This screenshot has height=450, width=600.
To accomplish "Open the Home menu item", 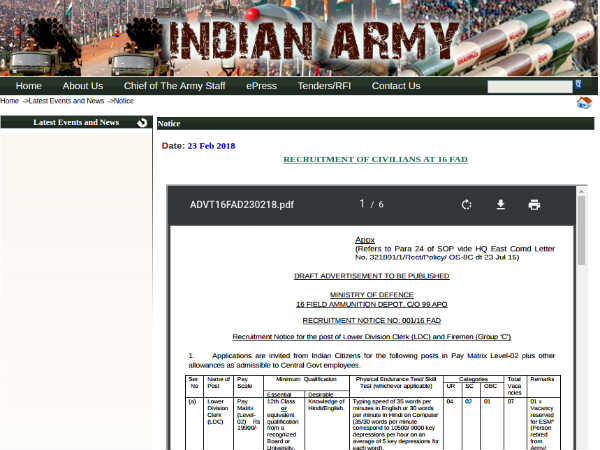I will (x=29, y=86).
